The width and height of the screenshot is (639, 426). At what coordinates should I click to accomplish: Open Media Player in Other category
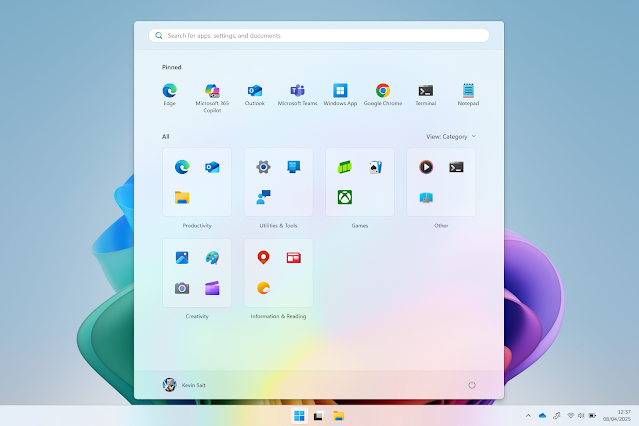pos(426,167)
